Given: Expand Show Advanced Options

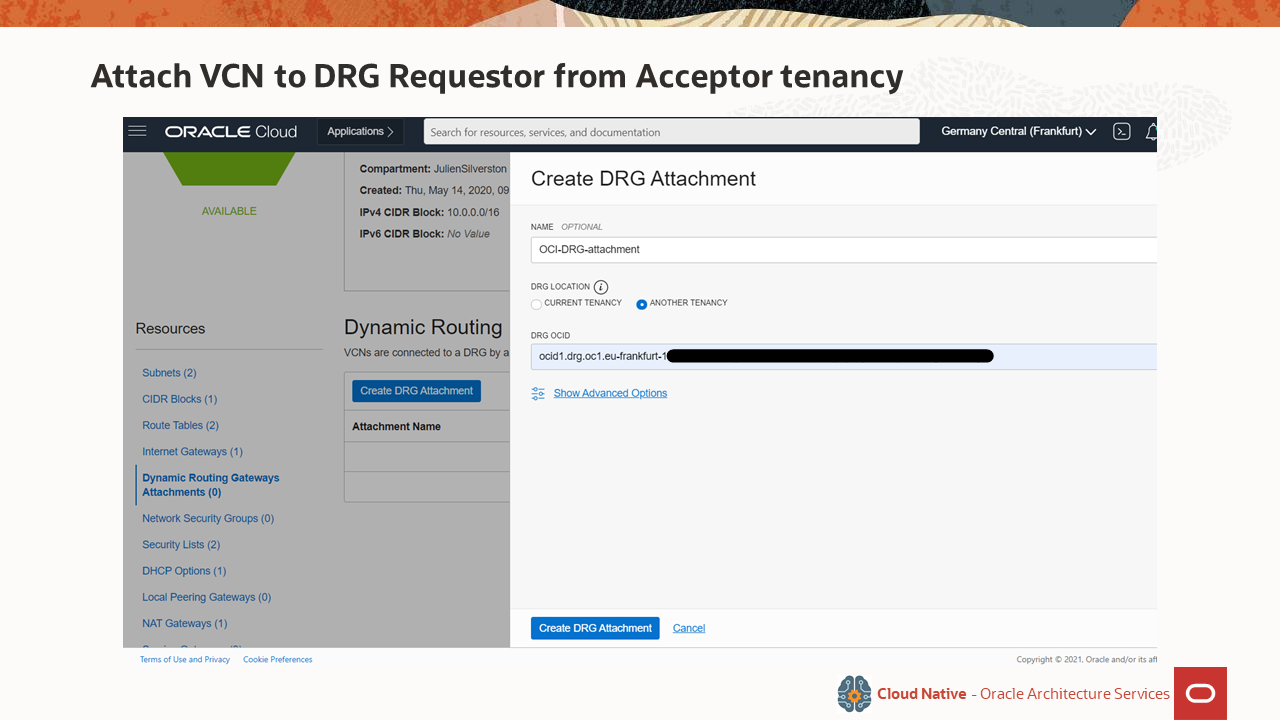Looking at the screenshot, I should click(610, 393).
